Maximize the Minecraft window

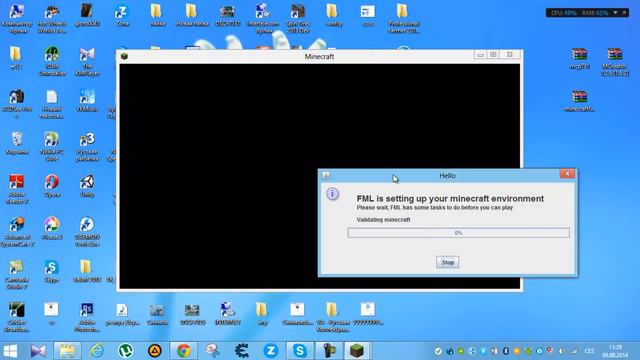[493, 55]
